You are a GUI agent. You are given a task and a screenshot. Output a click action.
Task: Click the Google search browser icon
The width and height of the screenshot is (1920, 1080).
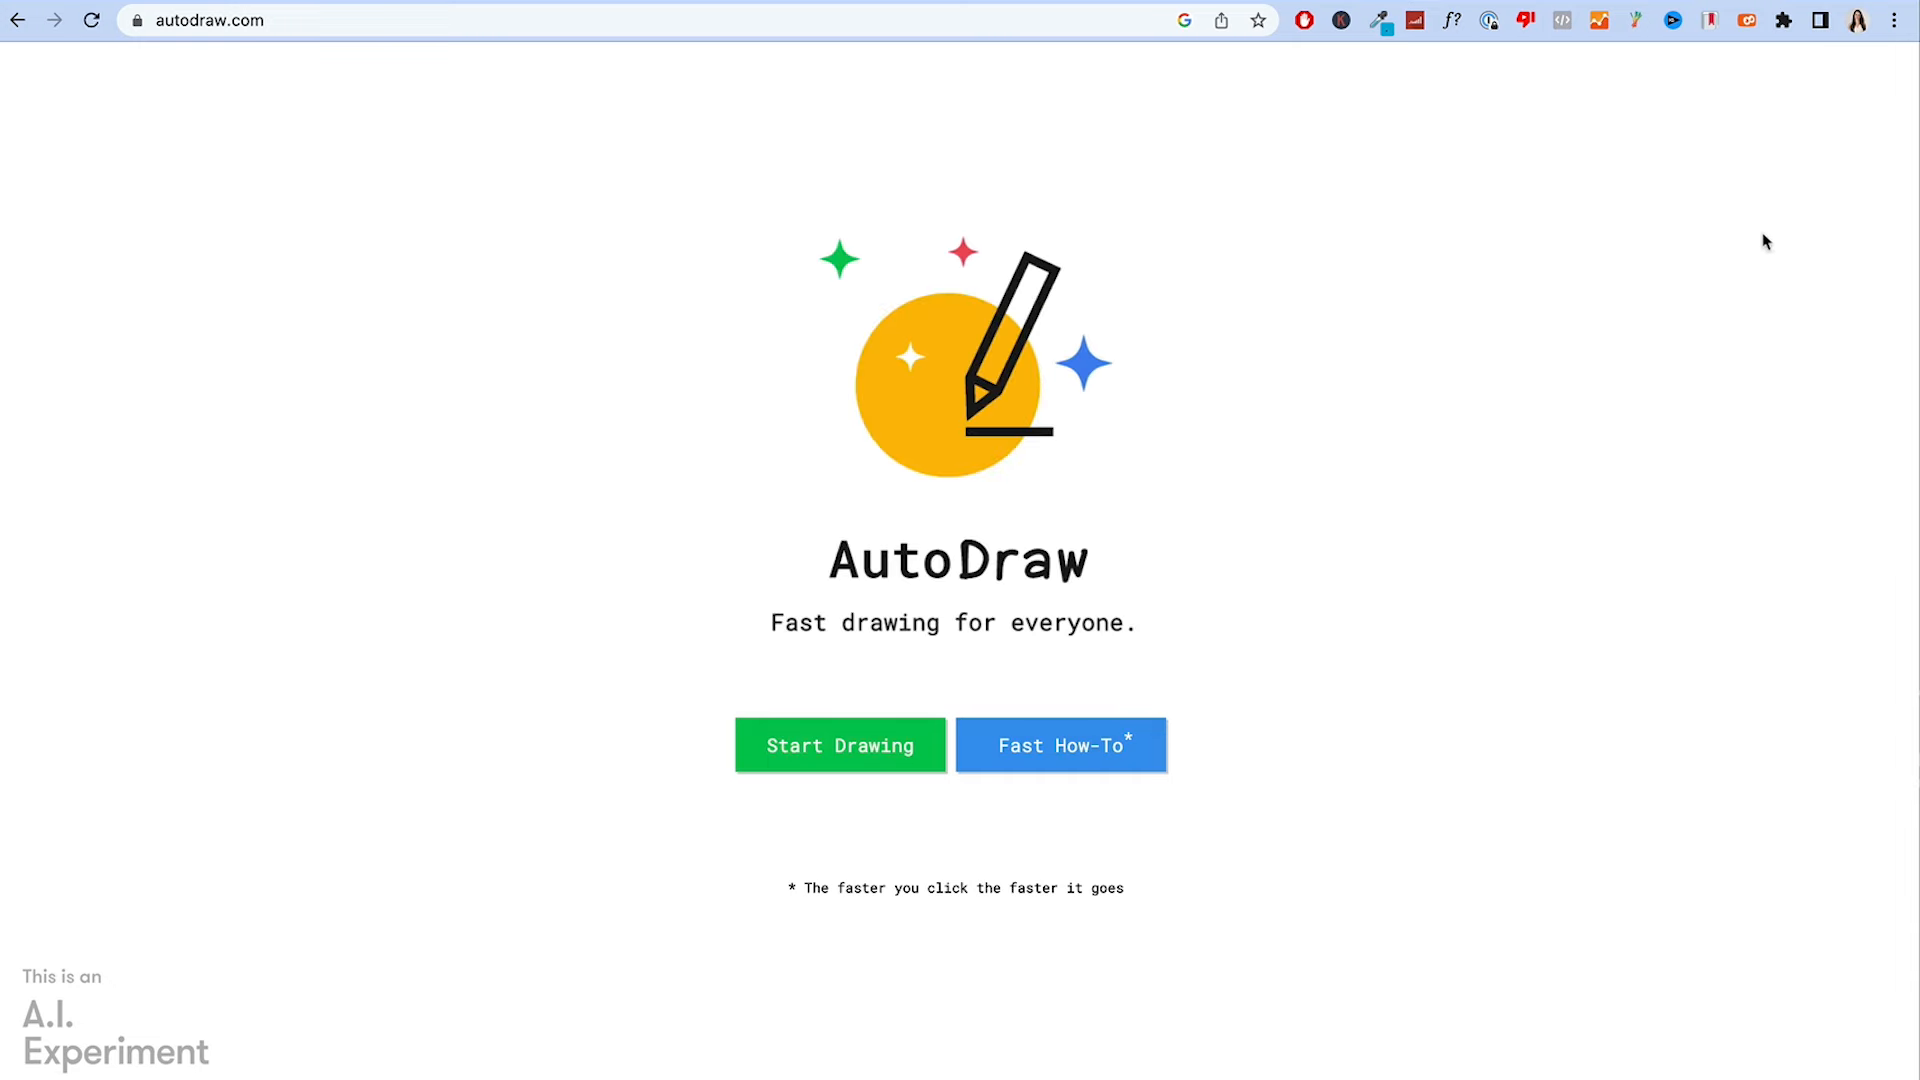[x=1184, y=20]
